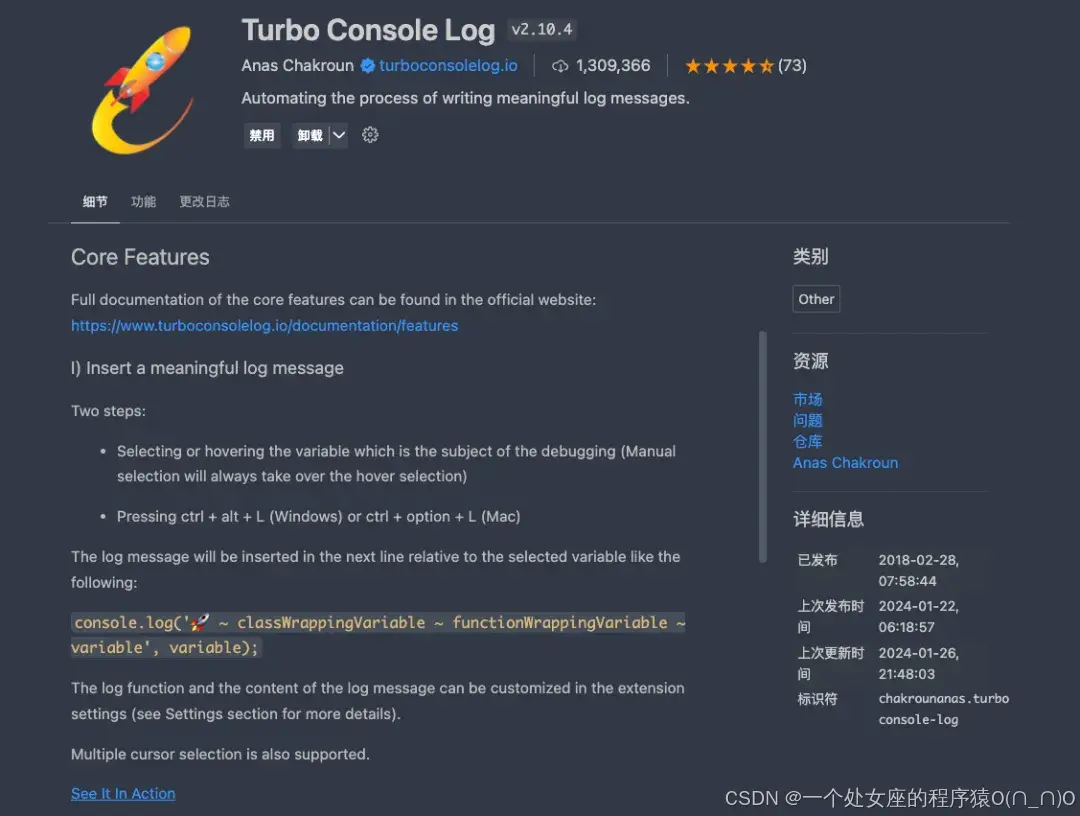This screenshot has height=816, width=1080.
Task: Follow the See It In Action link
Action: 123,793
